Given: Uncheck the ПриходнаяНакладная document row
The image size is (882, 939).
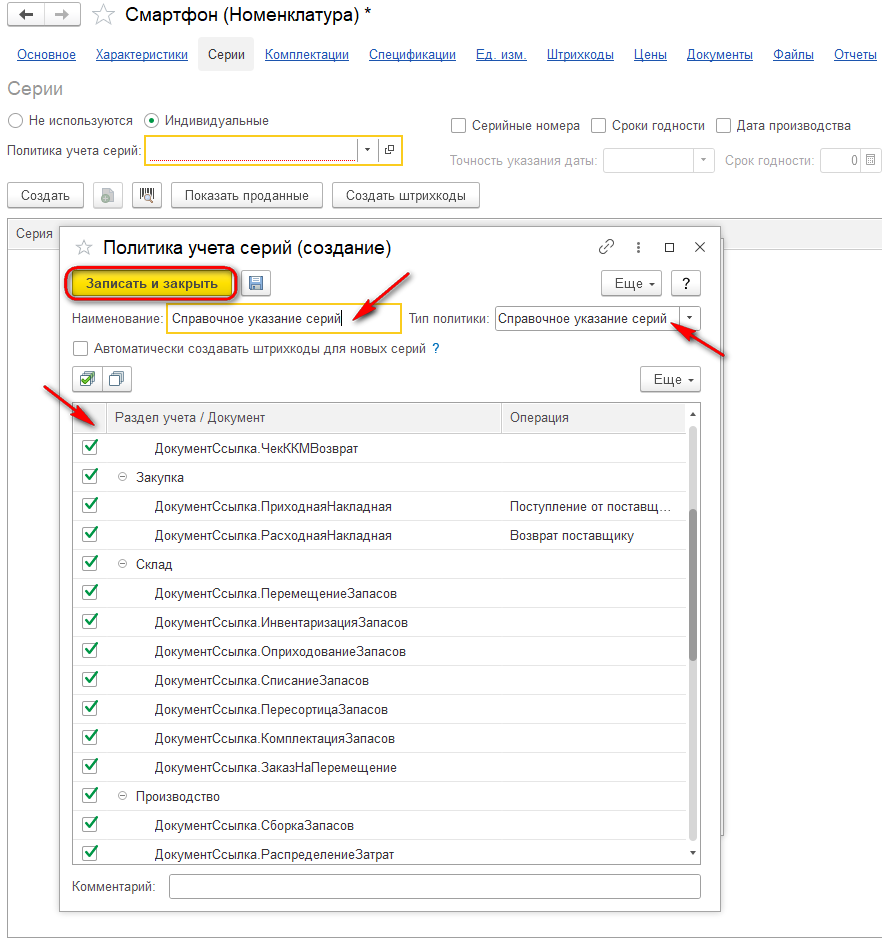Looking at the screenshot, I should [x=90, y=506].
